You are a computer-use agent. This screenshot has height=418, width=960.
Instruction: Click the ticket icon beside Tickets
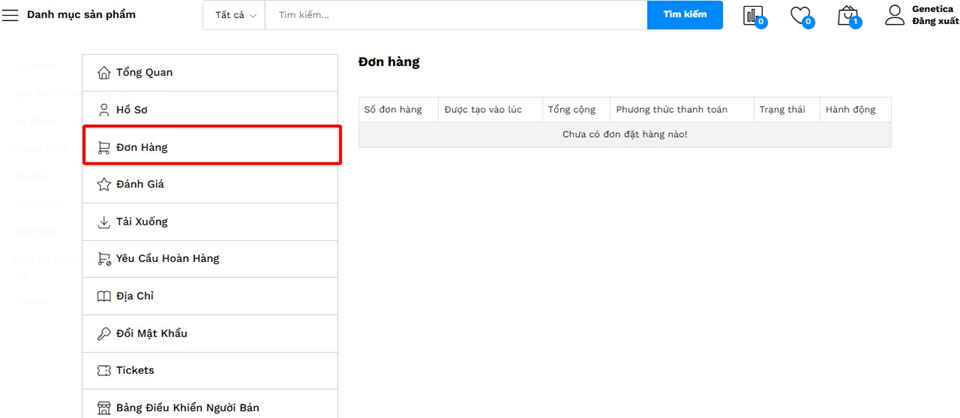(x=103, y=370)
